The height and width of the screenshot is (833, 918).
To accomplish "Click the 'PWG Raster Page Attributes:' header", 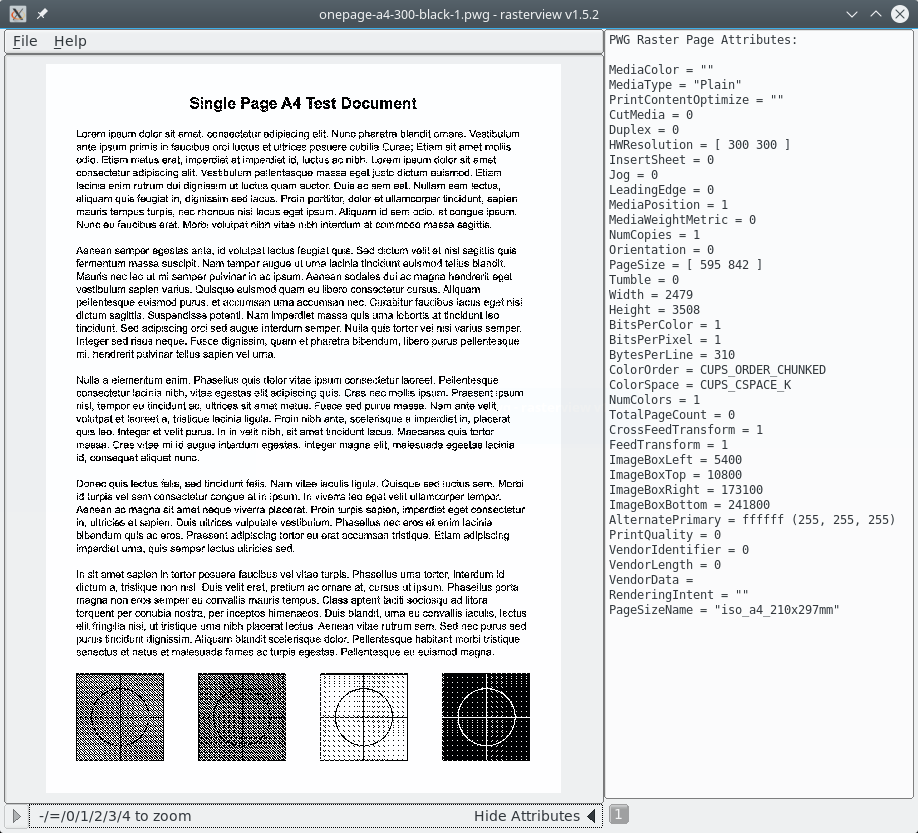I will coord(703,40).
